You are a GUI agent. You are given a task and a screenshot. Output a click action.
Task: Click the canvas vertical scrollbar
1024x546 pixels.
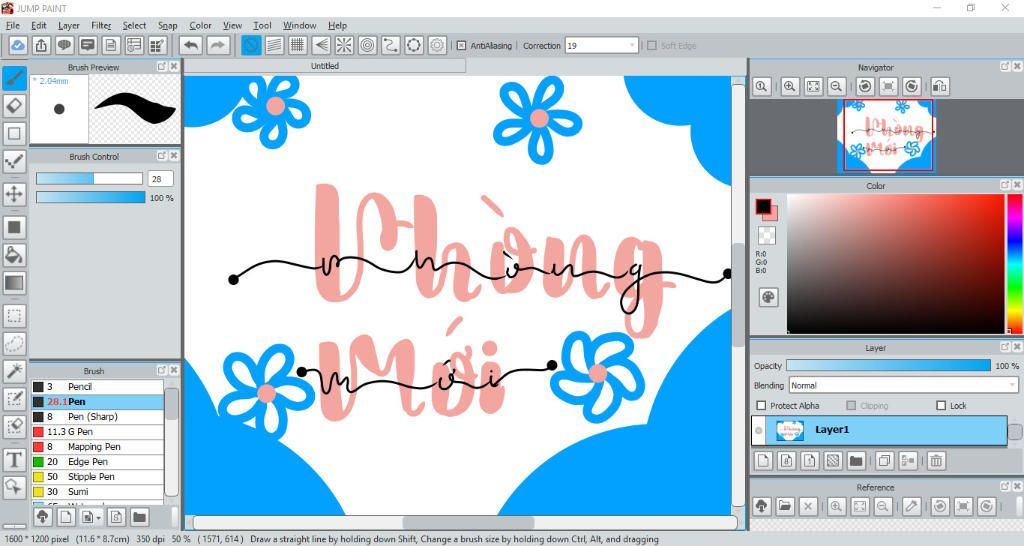click(737, 294)
